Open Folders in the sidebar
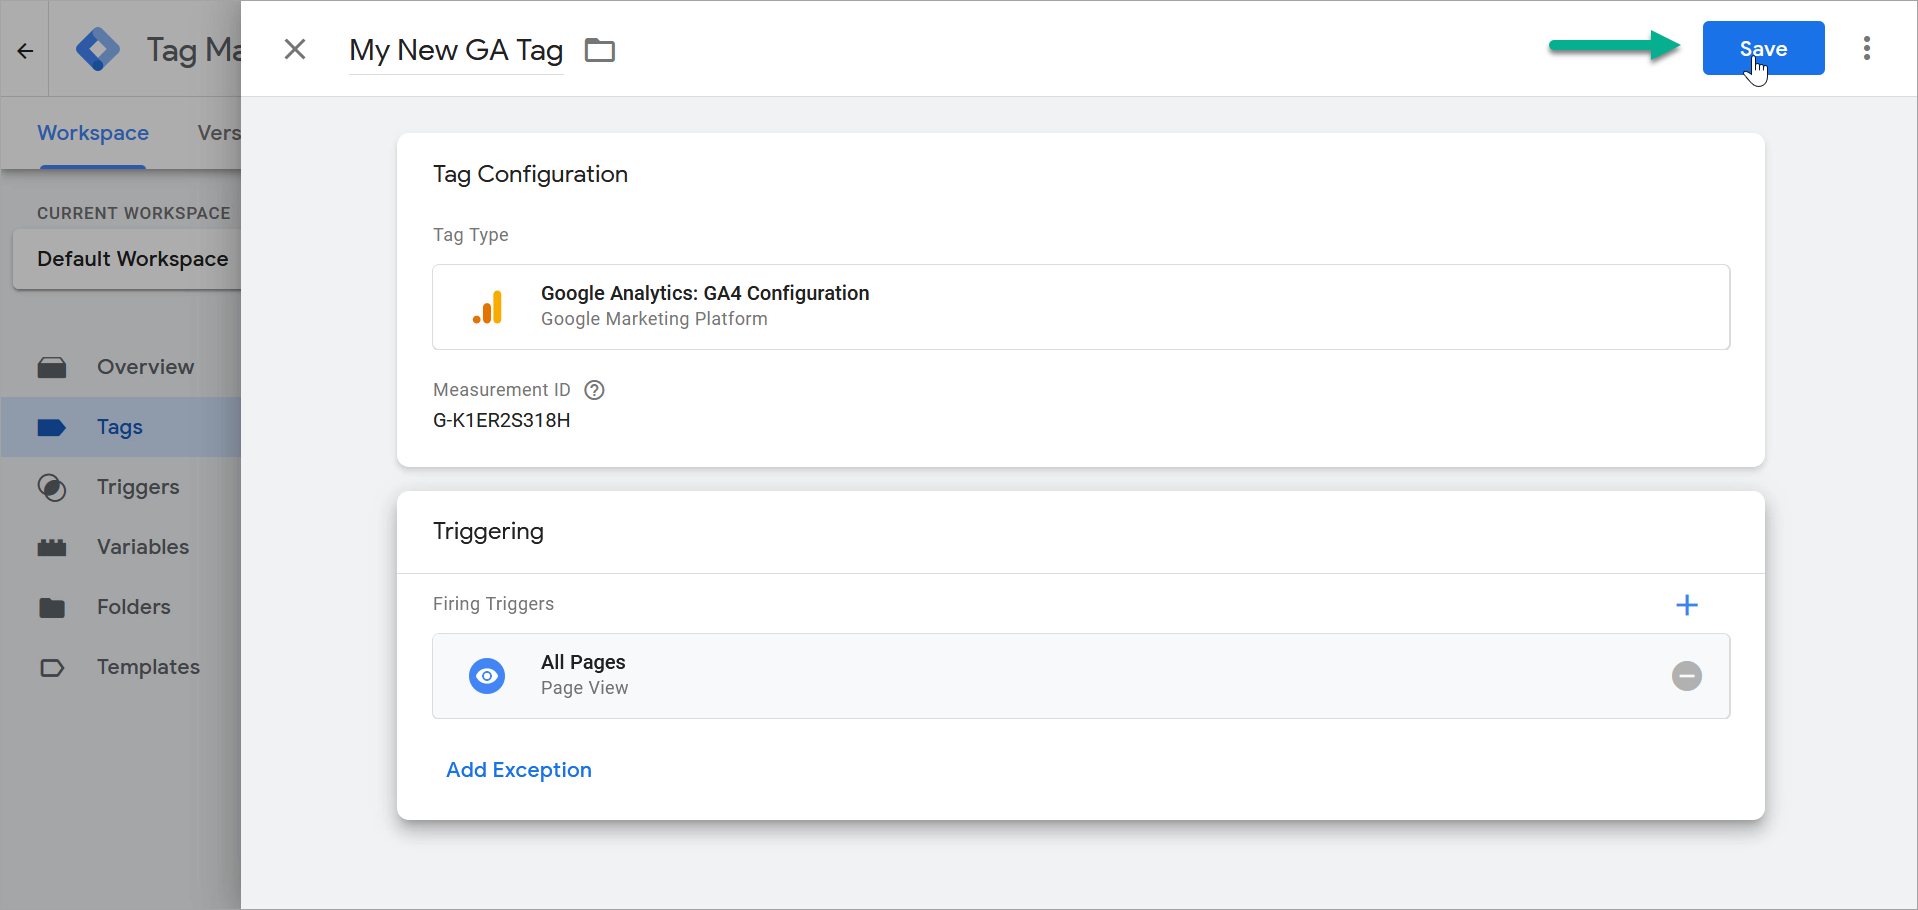This screenshot has height=910, width=1918. (x=121, y=607)
